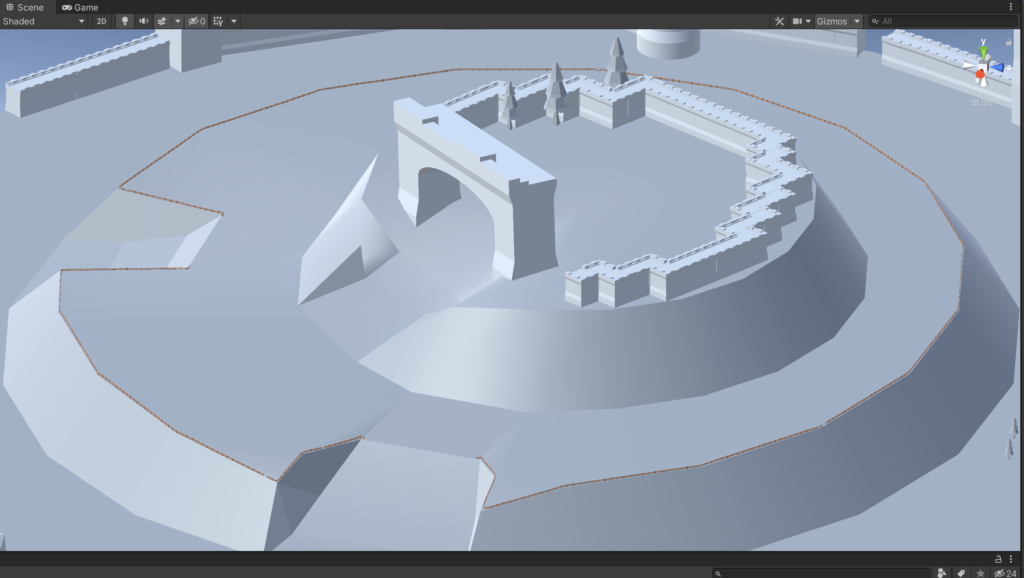The width and height of the screenshot is (1024, 578).
Task: Toggle the scene grid visibility icon
Action: (x=218, y=21)
